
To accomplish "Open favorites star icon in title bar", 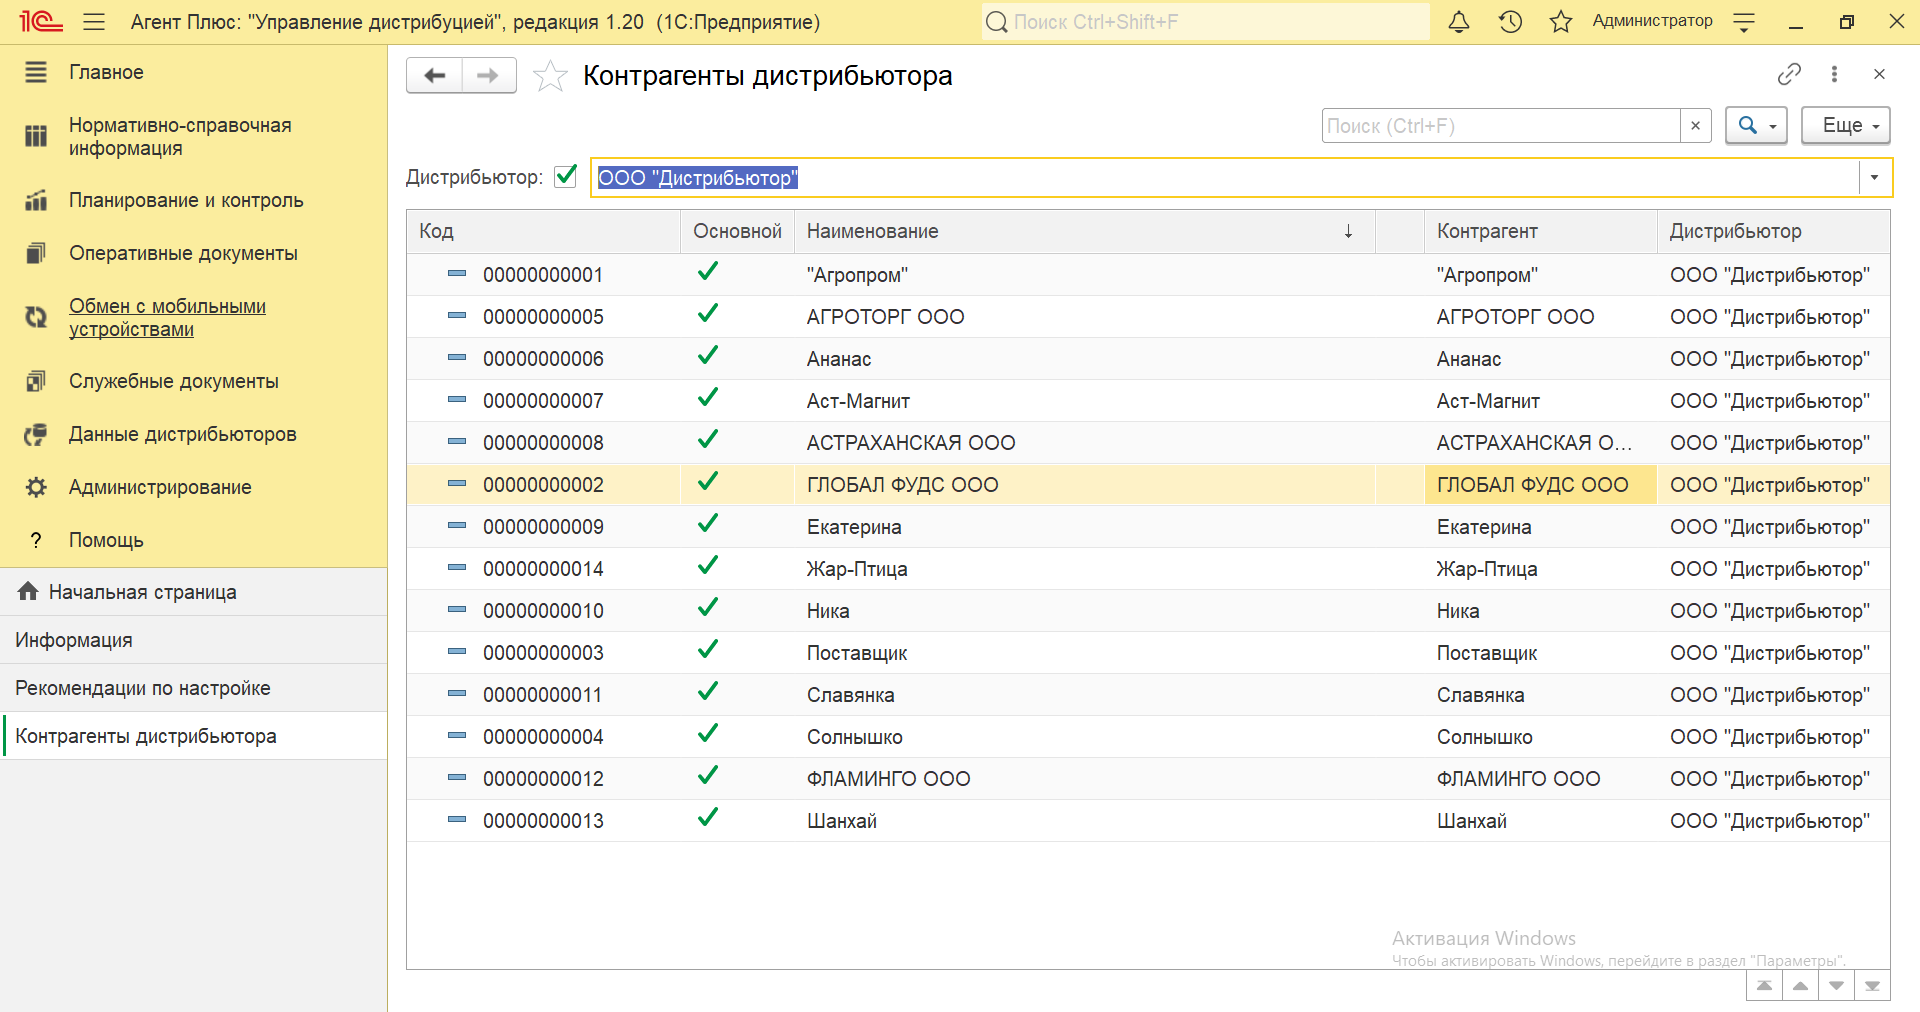I will coord(1561,21).
